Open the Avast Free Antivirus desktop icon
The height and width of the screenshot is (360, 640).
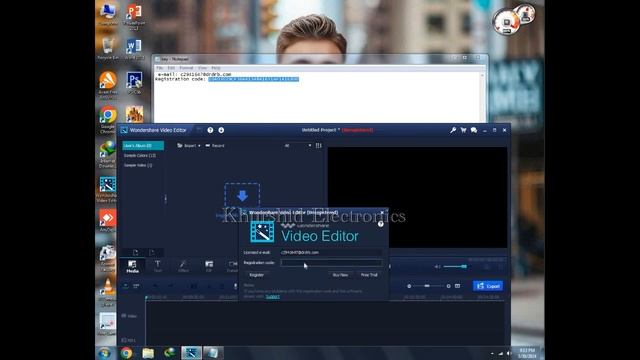tap(107, 85)
